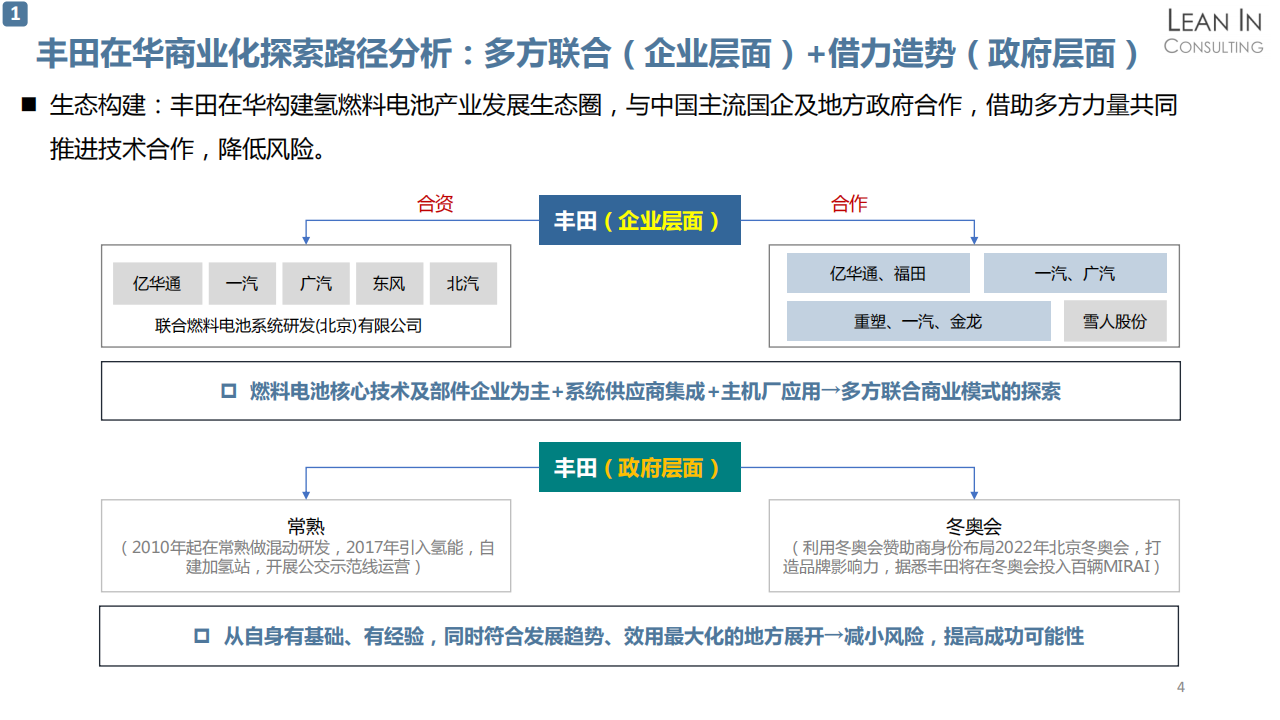Select the red 合作 label
This screenshot has height=720, width=1280.
[849, 204]
